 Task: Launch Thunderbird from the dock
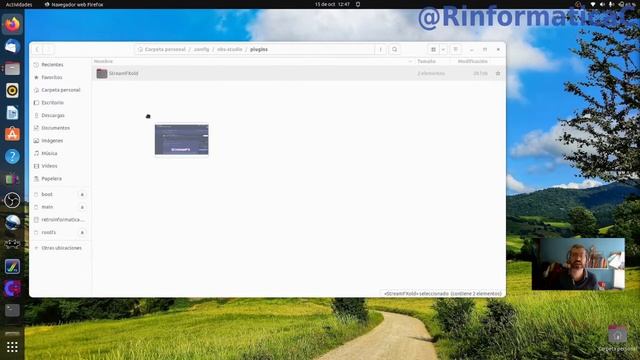(12, 47)
